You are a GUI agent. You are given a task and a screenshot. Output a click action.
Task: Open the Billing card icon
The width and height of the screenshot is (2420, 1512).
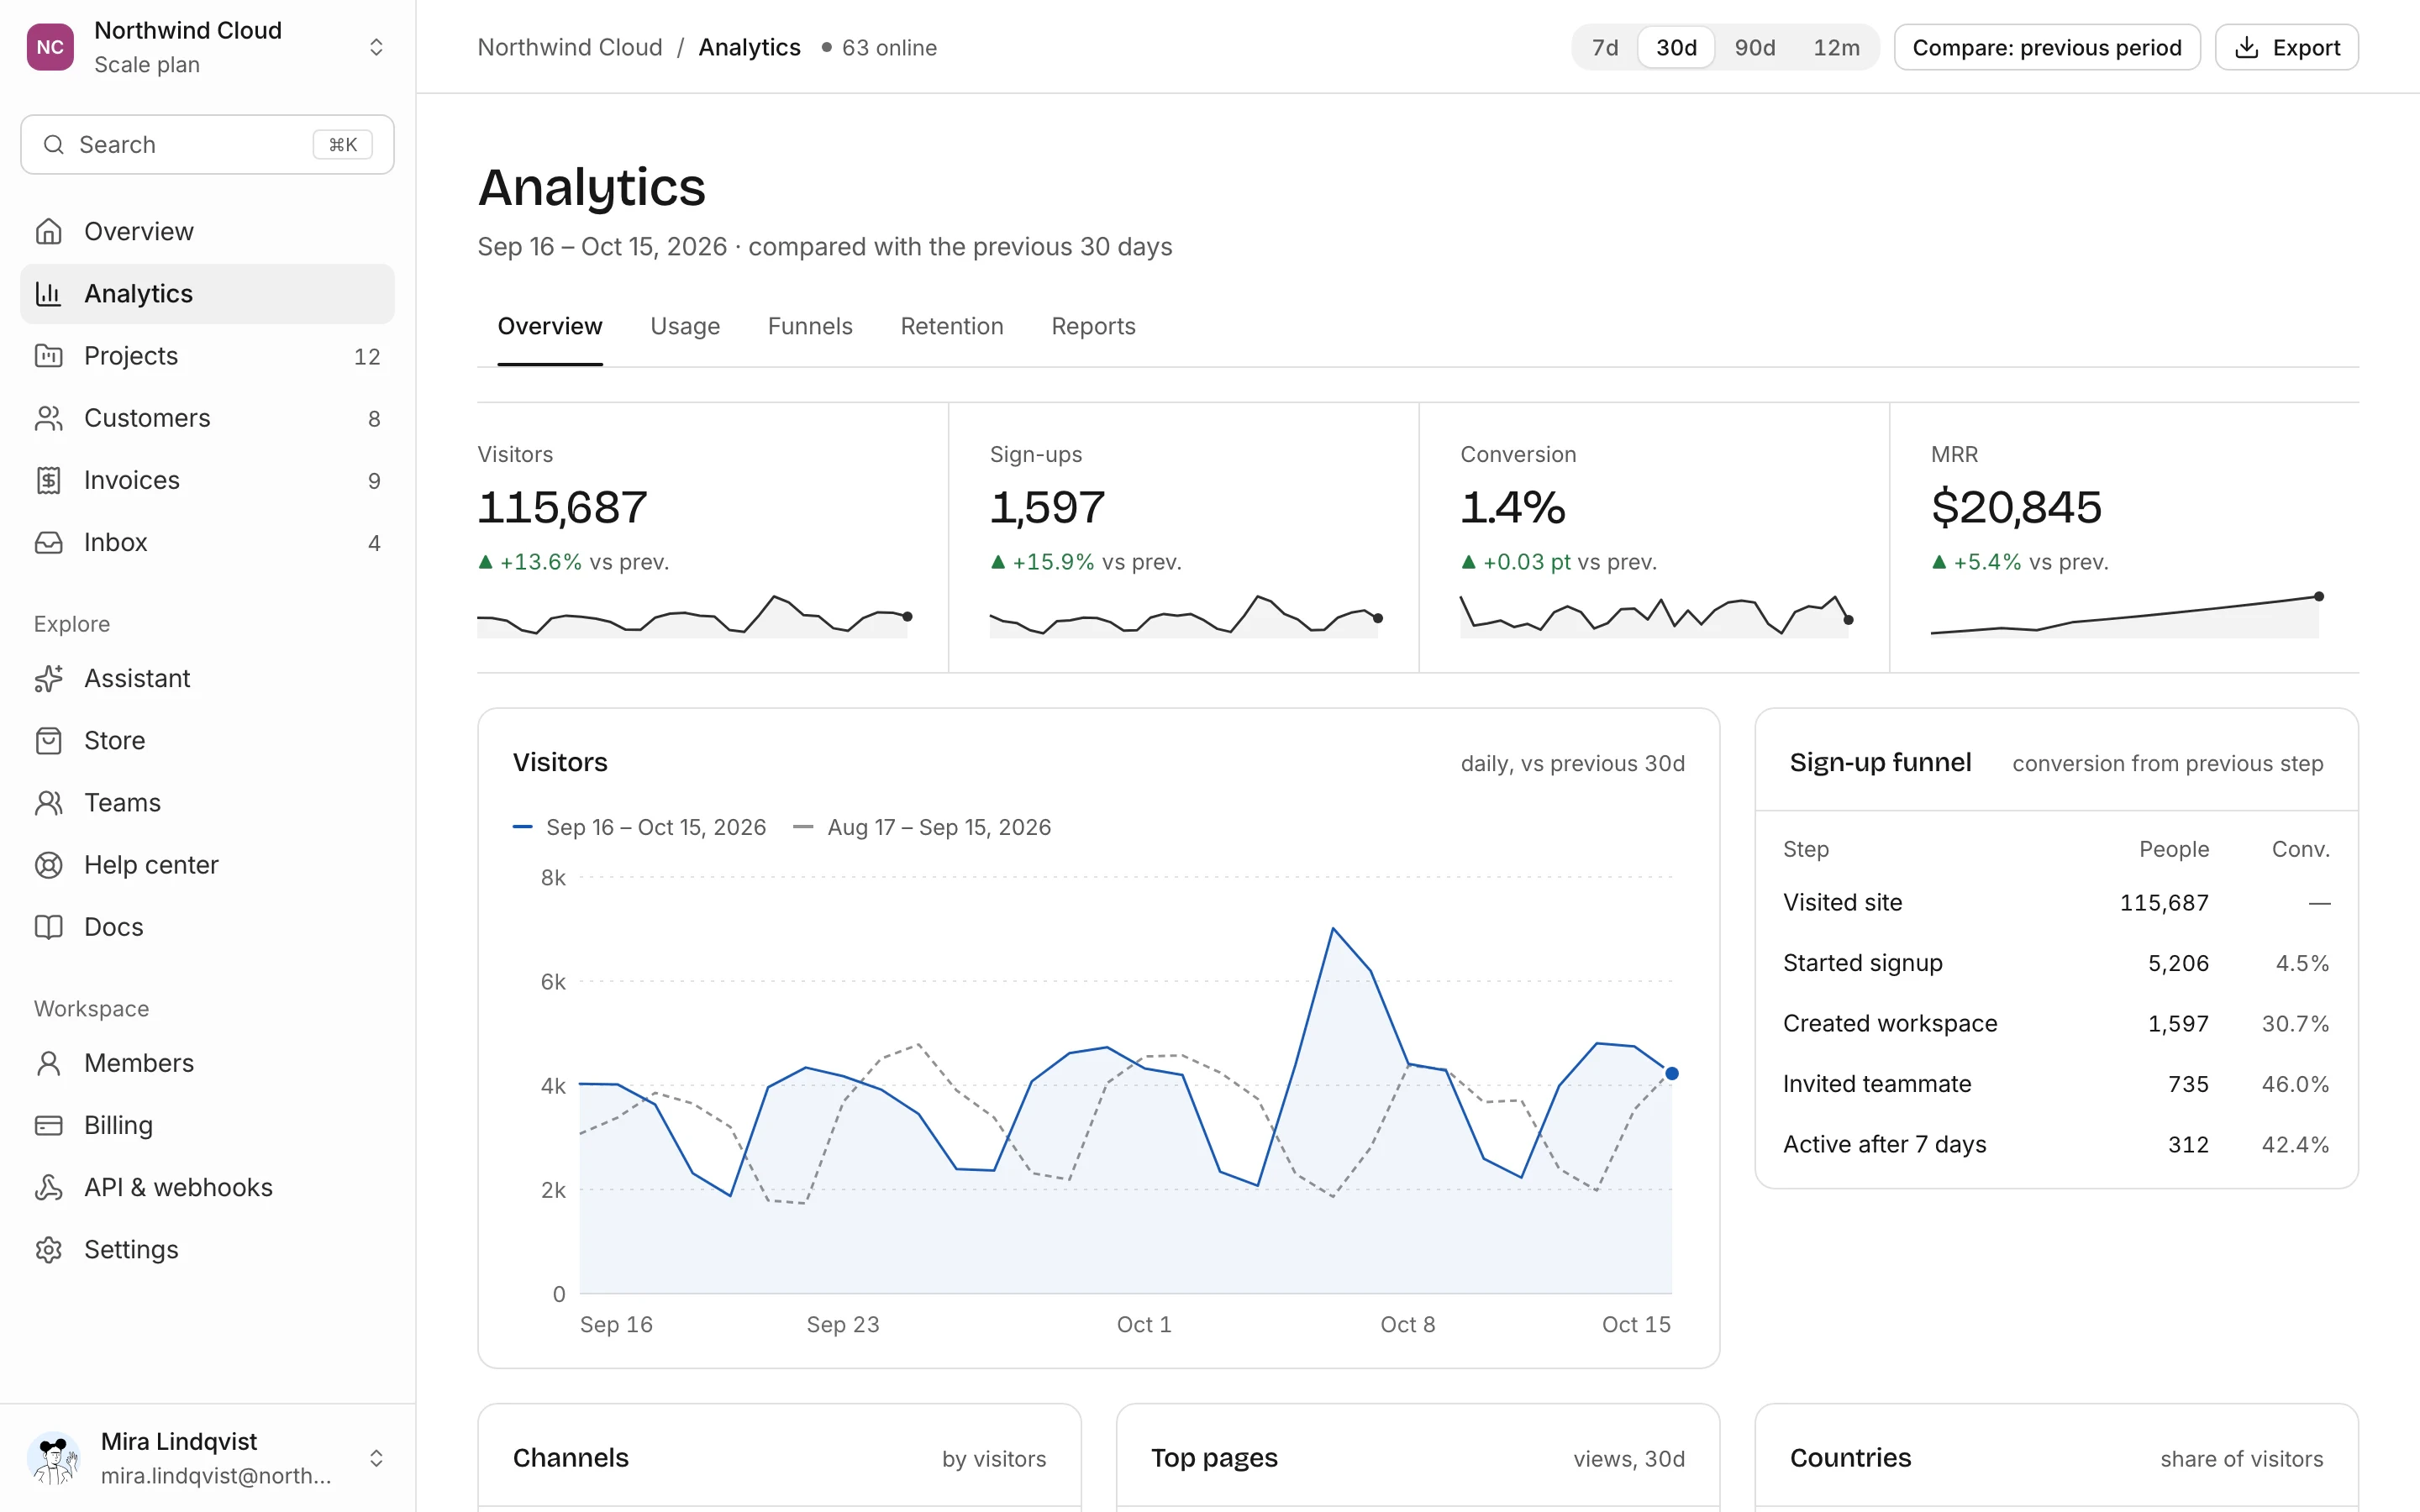pos(48,1125)
